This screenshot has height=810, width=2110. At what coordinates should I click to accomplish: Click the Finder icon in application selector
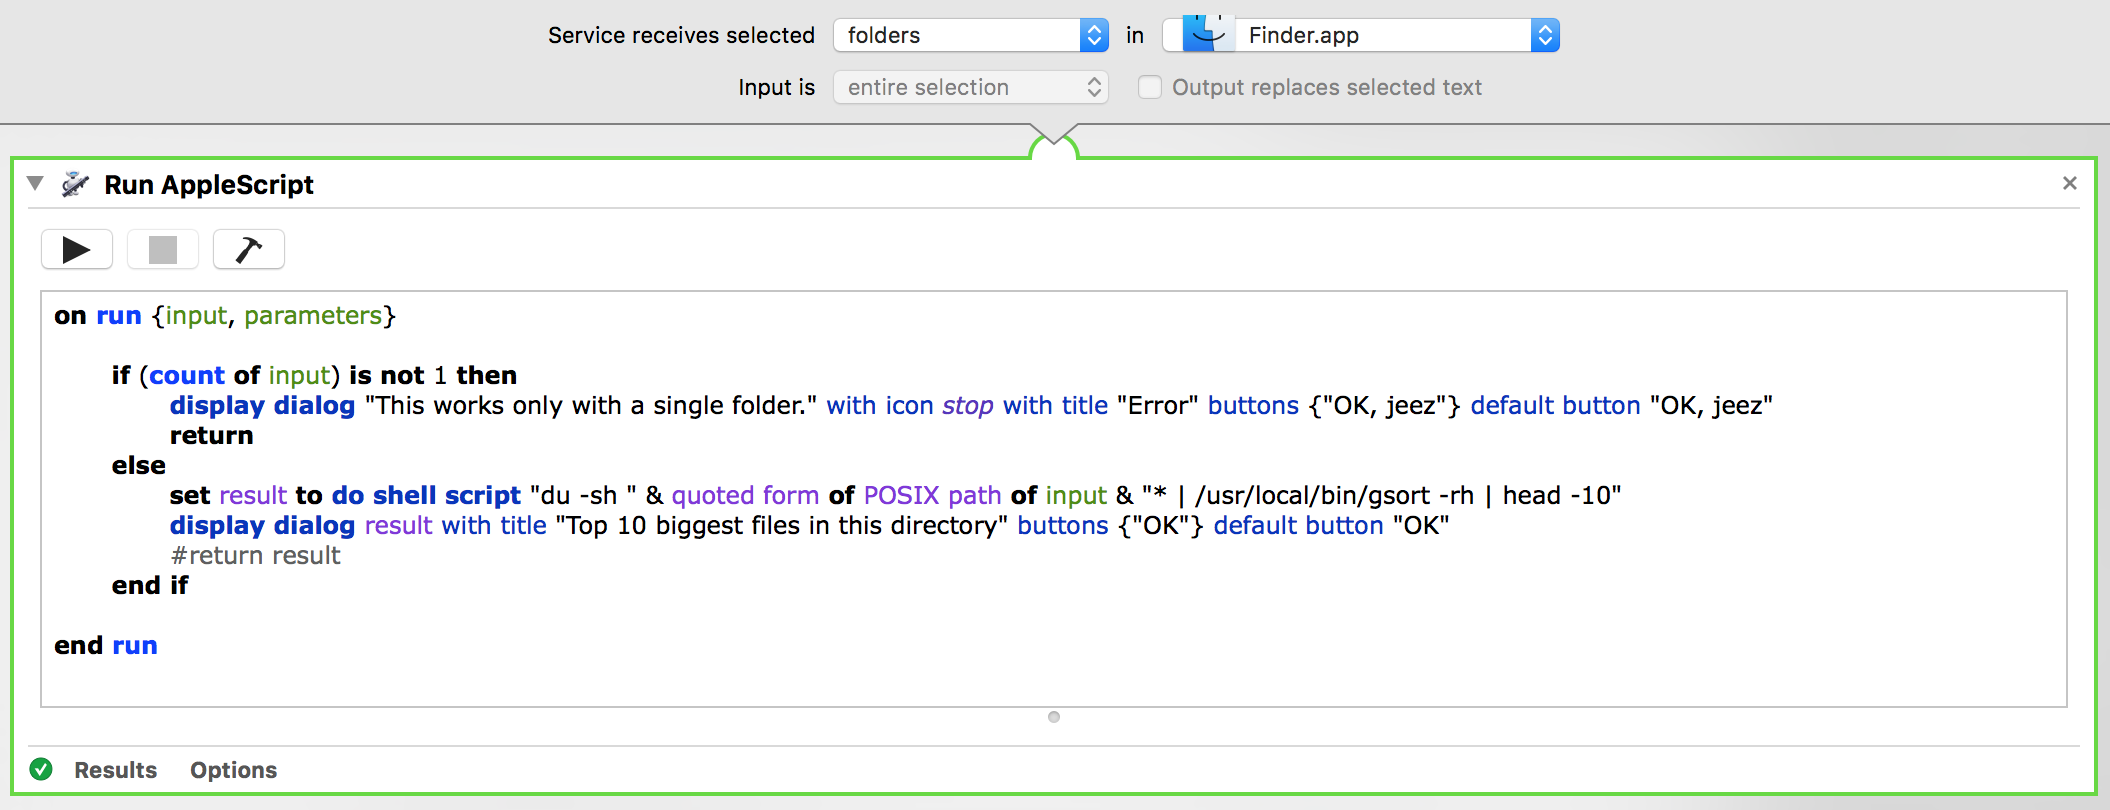(x=1208, y=34)
